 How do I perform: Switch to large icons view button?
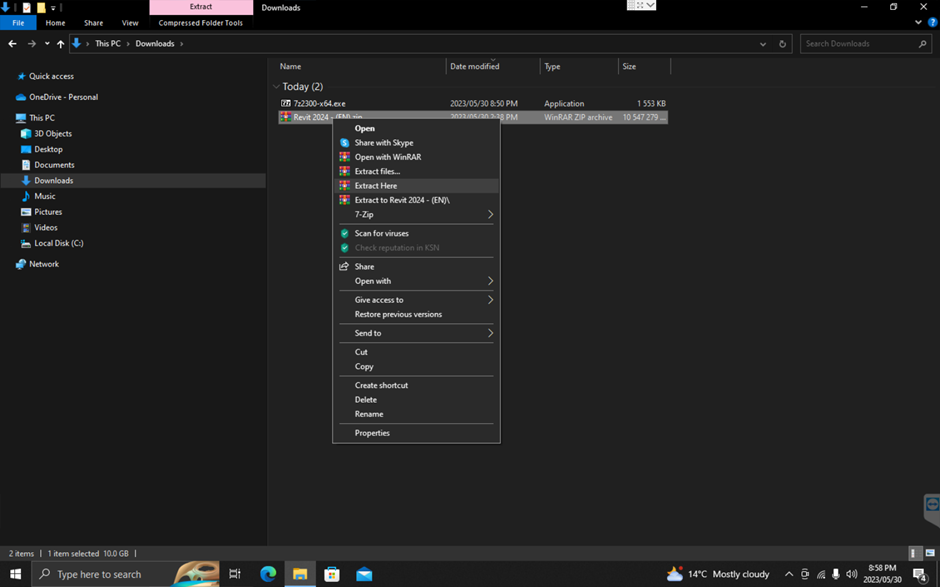click(x=930, y=553)
